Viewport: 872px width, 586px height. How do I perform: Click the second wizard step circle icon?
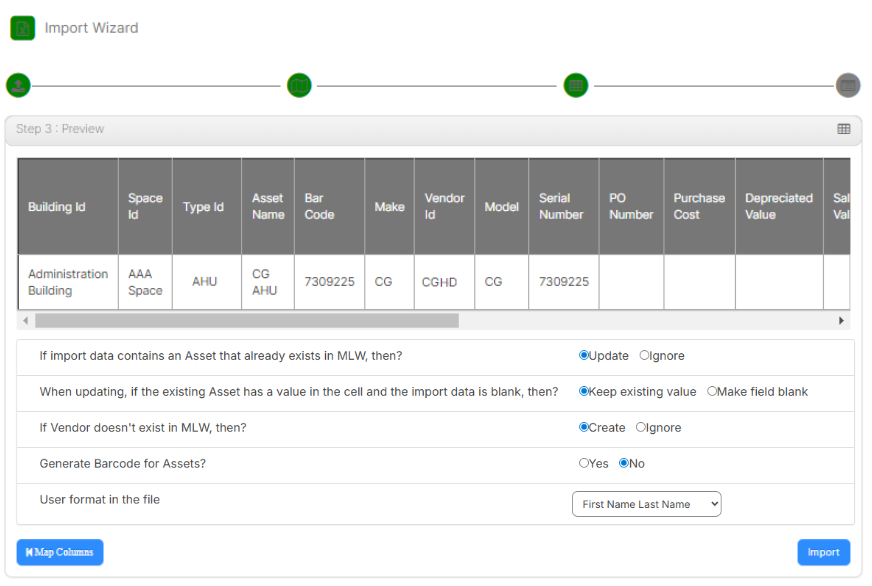click(x=299, y=85)
